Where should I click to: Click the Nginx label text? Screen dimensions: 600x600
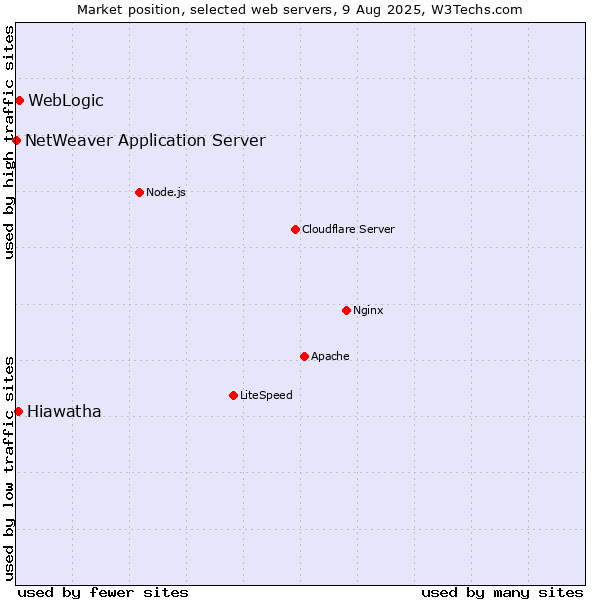(368, 310)
